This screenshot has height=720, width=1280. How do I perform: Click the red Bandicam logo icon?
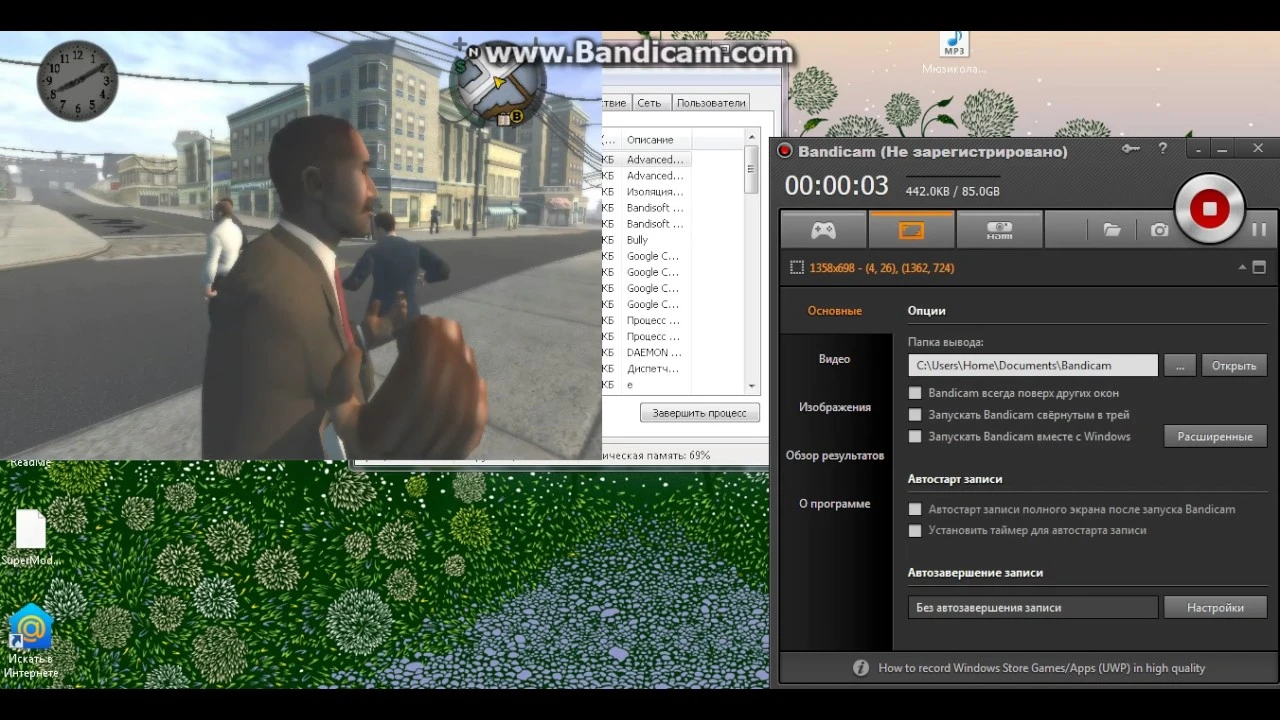(785, 151)
